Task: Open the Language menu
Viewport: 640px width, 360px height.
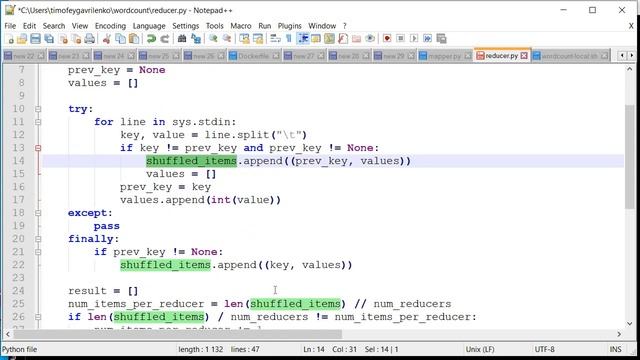Action: 149,26
